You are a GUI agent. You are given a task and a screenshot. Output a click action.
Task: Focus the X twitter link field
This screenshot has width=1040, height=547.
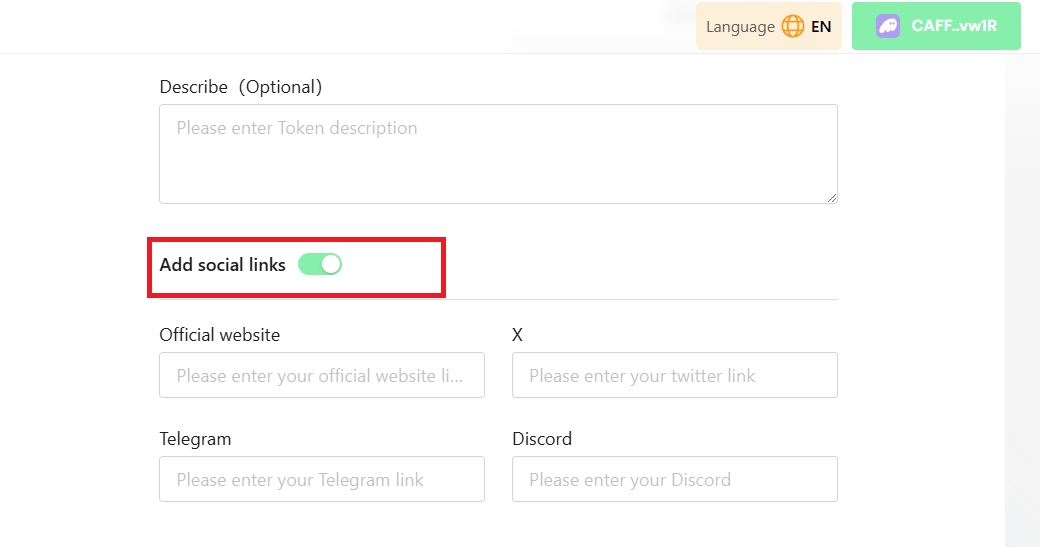(675, 375)
